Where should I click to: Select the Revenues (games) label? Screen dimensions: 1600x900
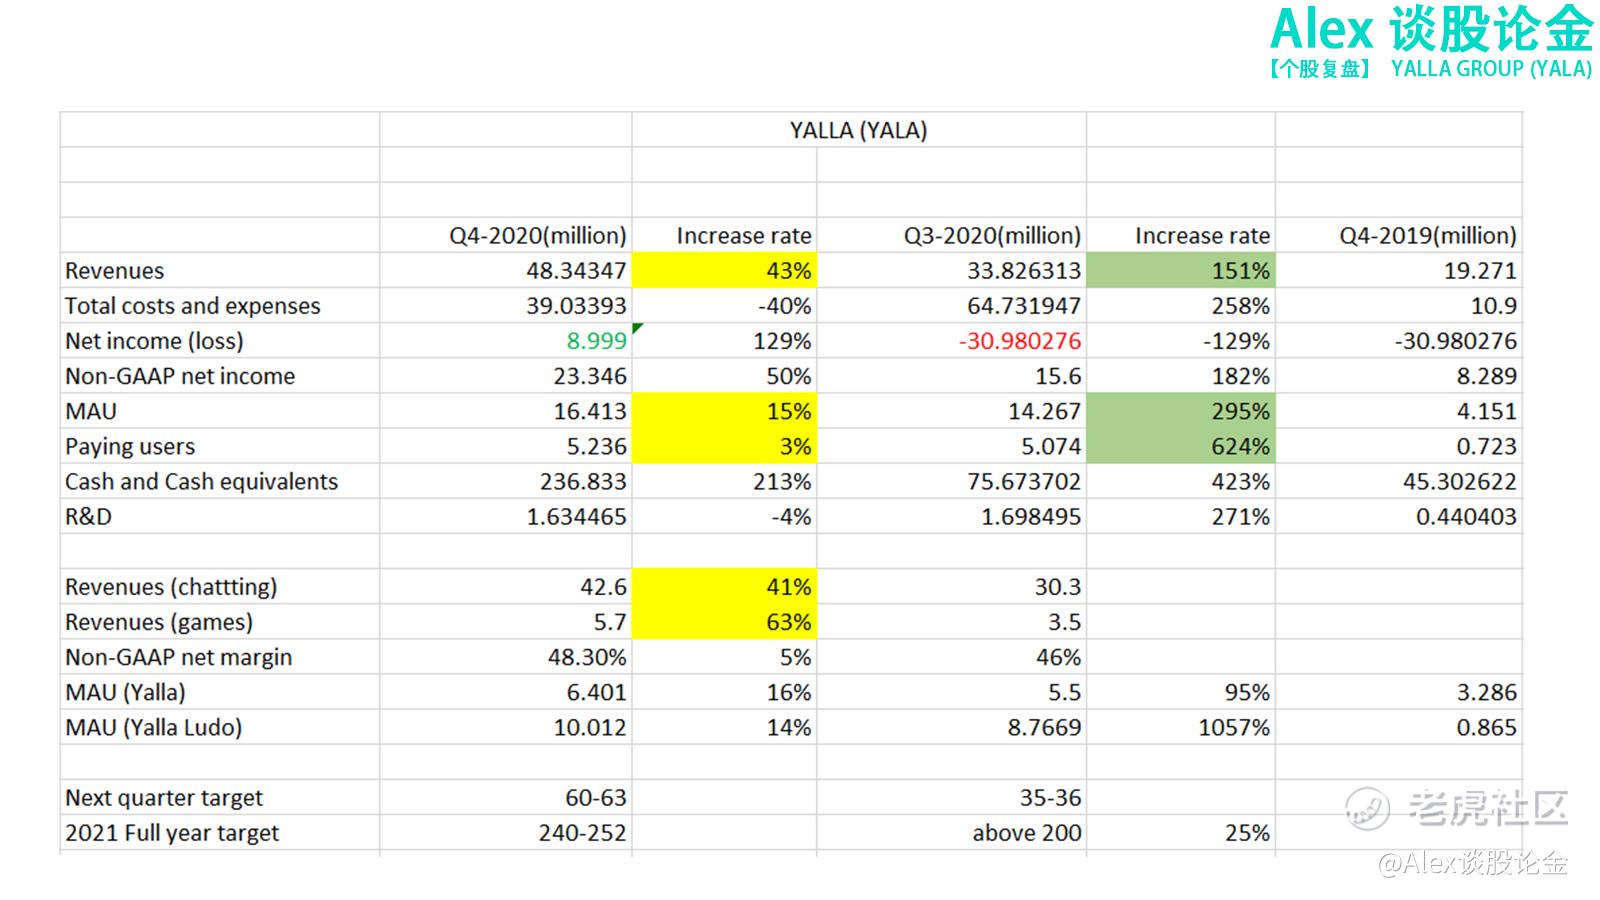[159, 622]
